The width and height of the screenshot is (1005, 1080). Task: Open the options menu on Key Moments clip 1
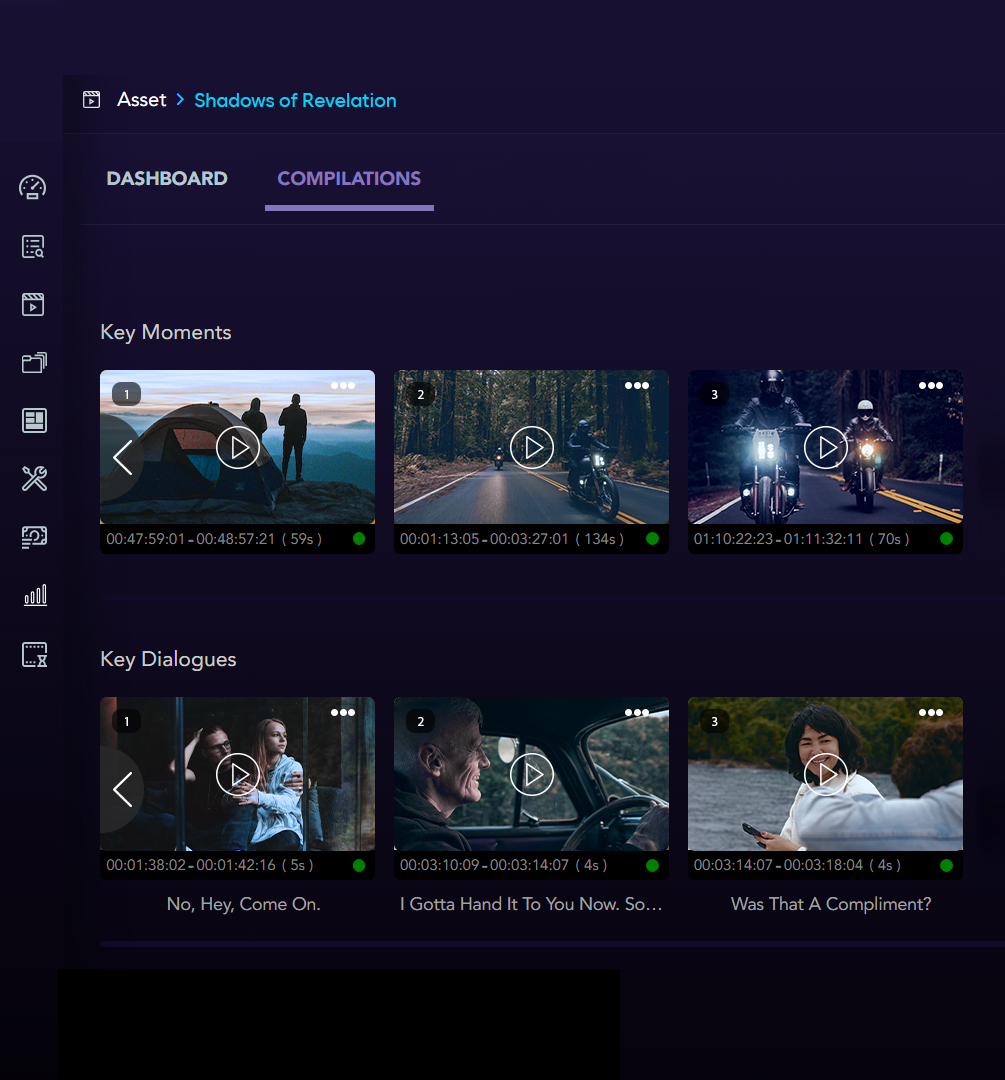click(343, 386)
